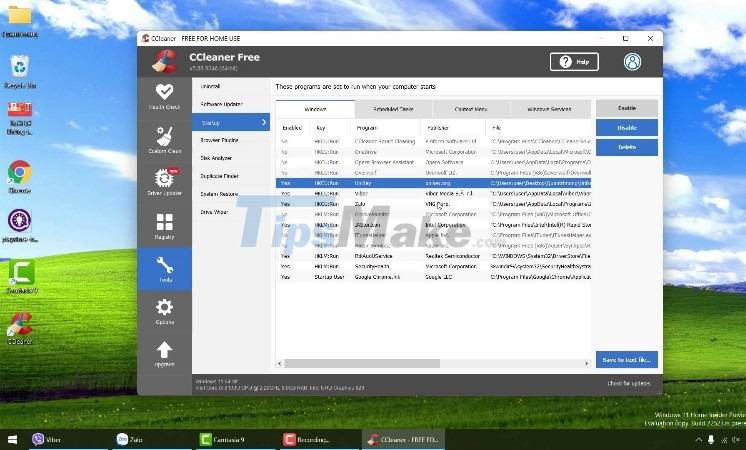
Task: Open System Restore in Tools menu
Action: (231, 194)
